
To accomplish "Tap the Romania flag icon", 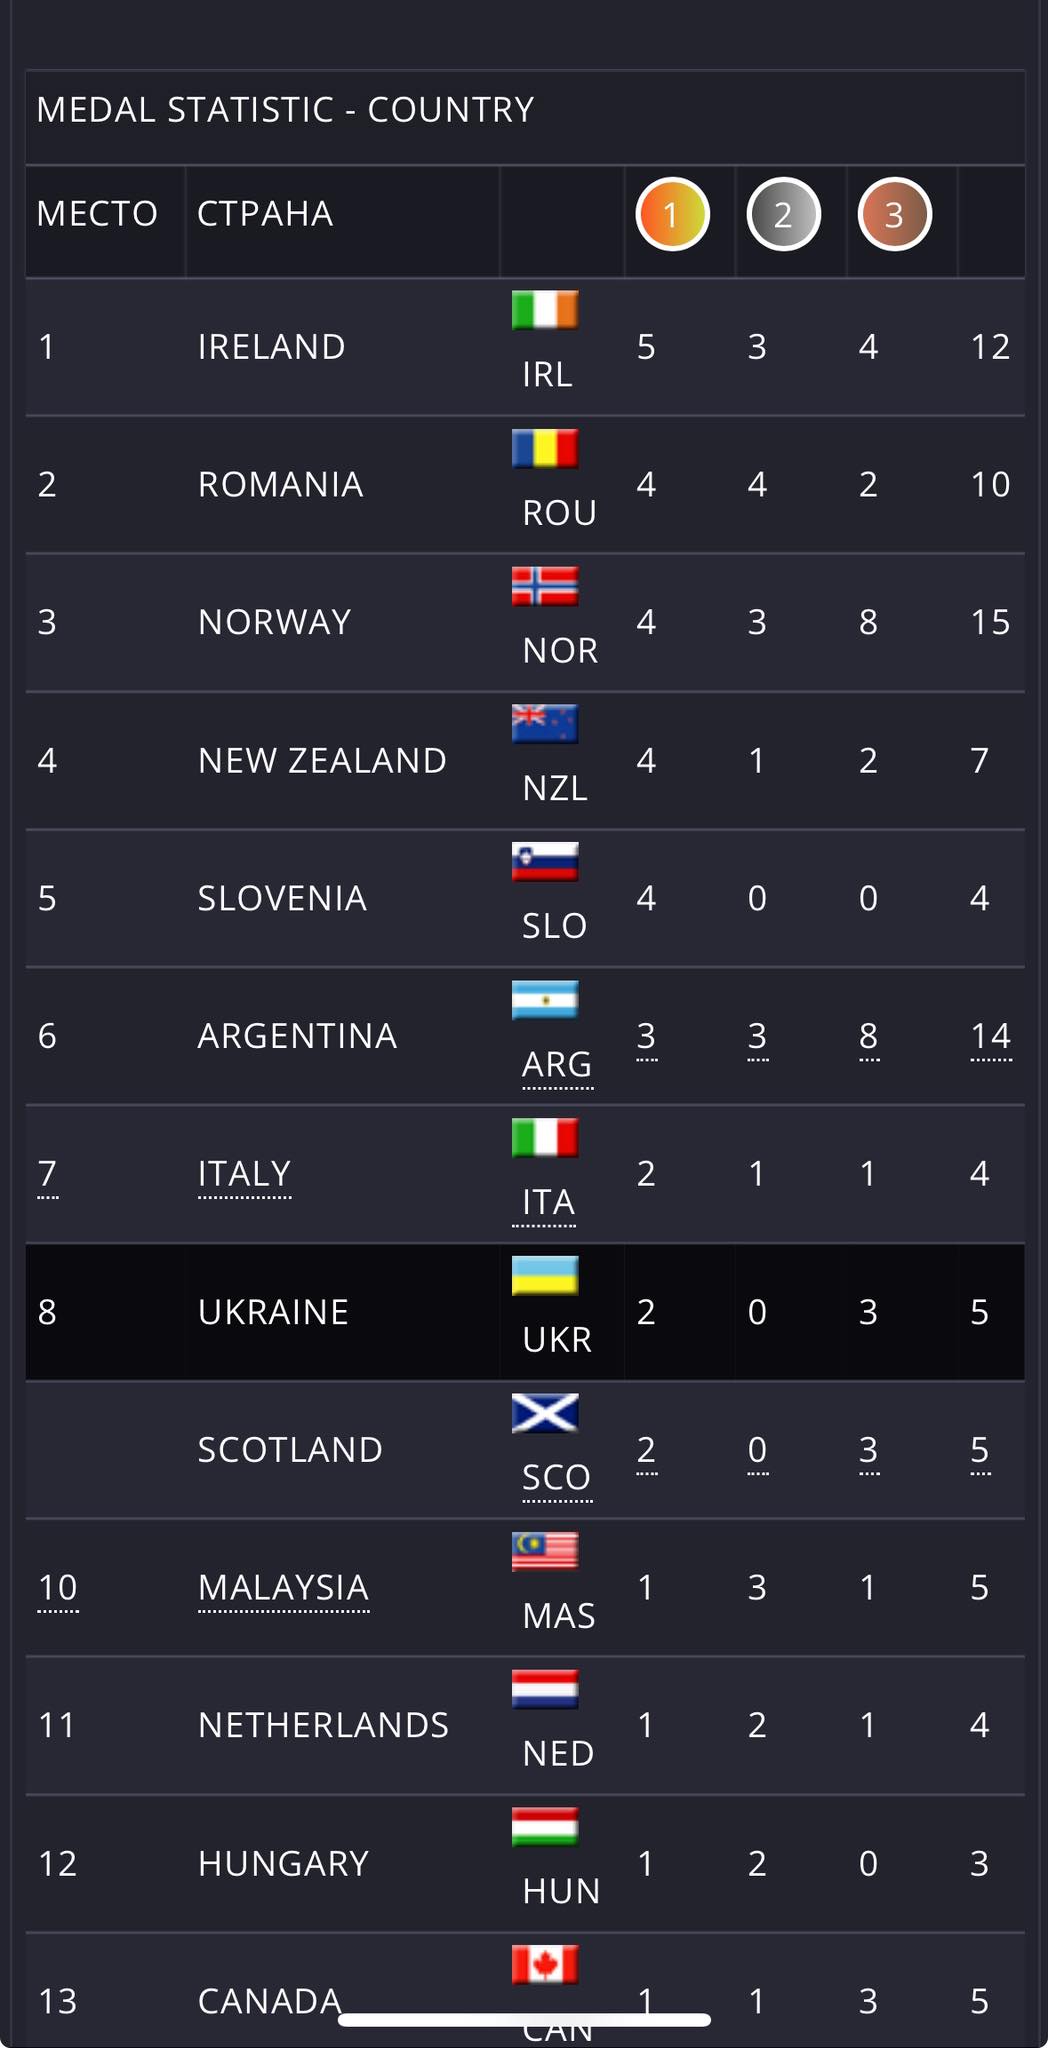I will click(545, 448).
